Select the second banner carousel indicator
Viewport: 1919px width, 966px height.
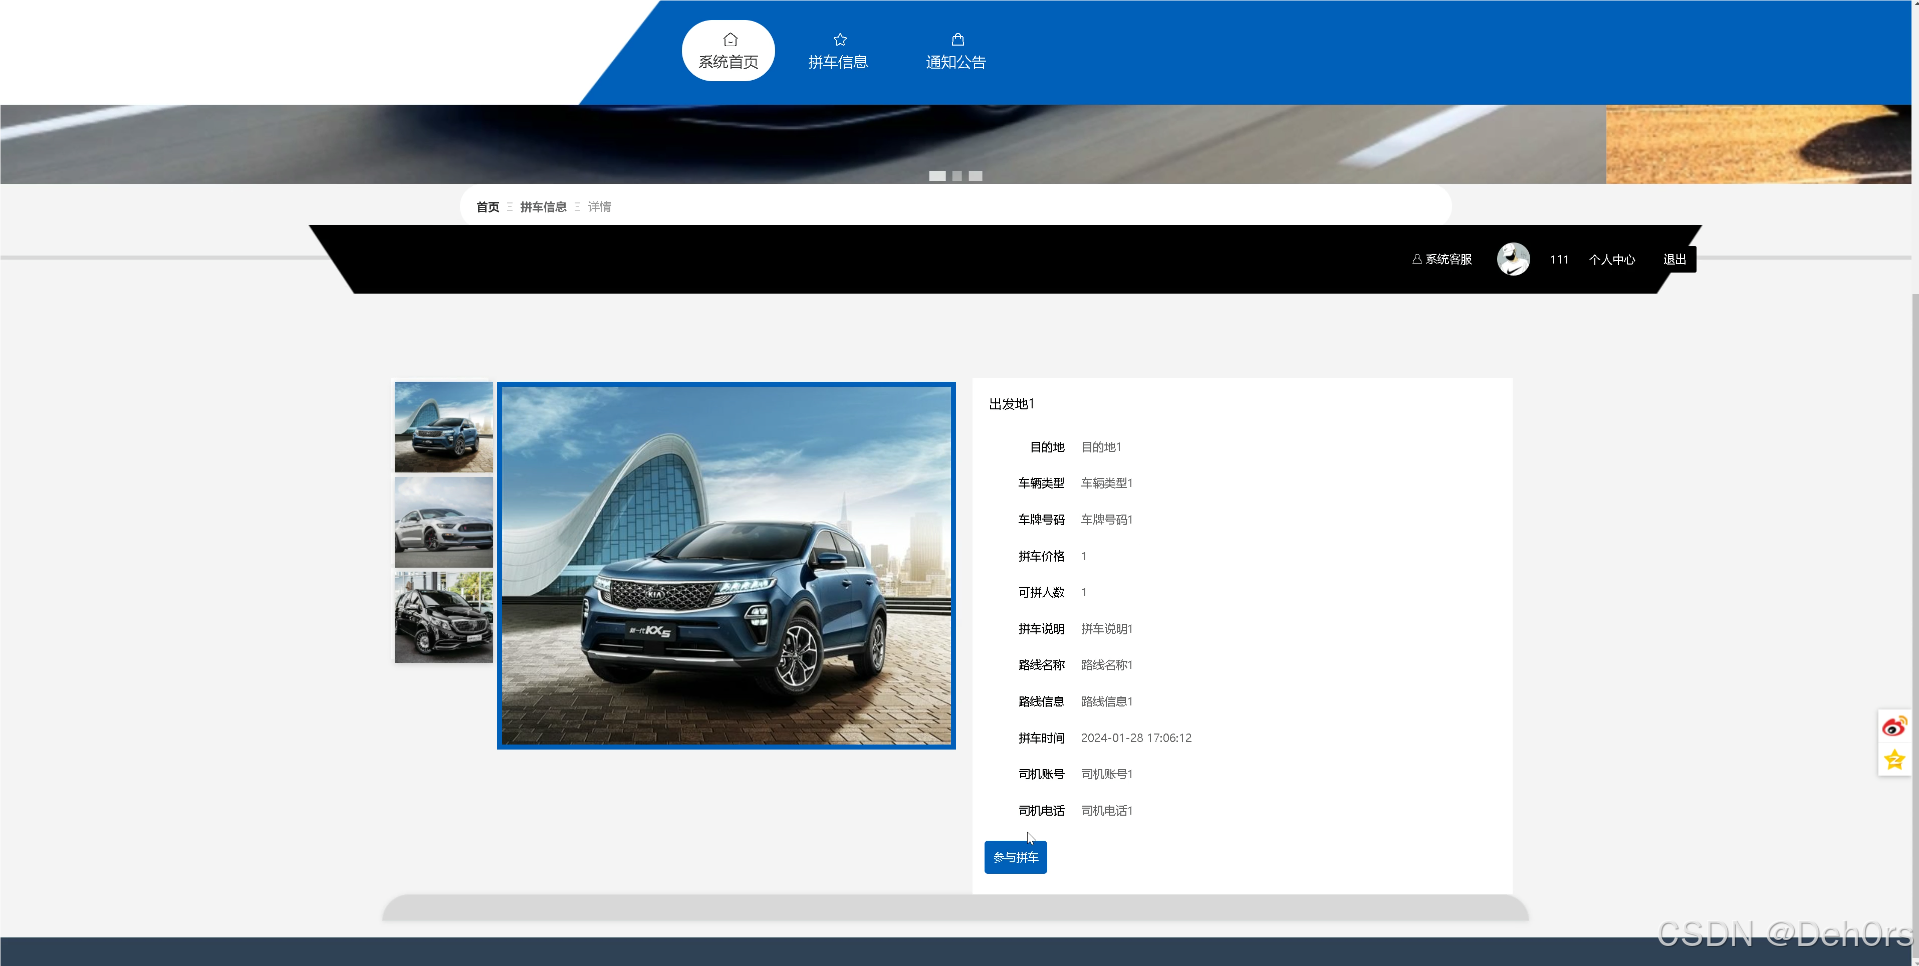pos(957,176)
